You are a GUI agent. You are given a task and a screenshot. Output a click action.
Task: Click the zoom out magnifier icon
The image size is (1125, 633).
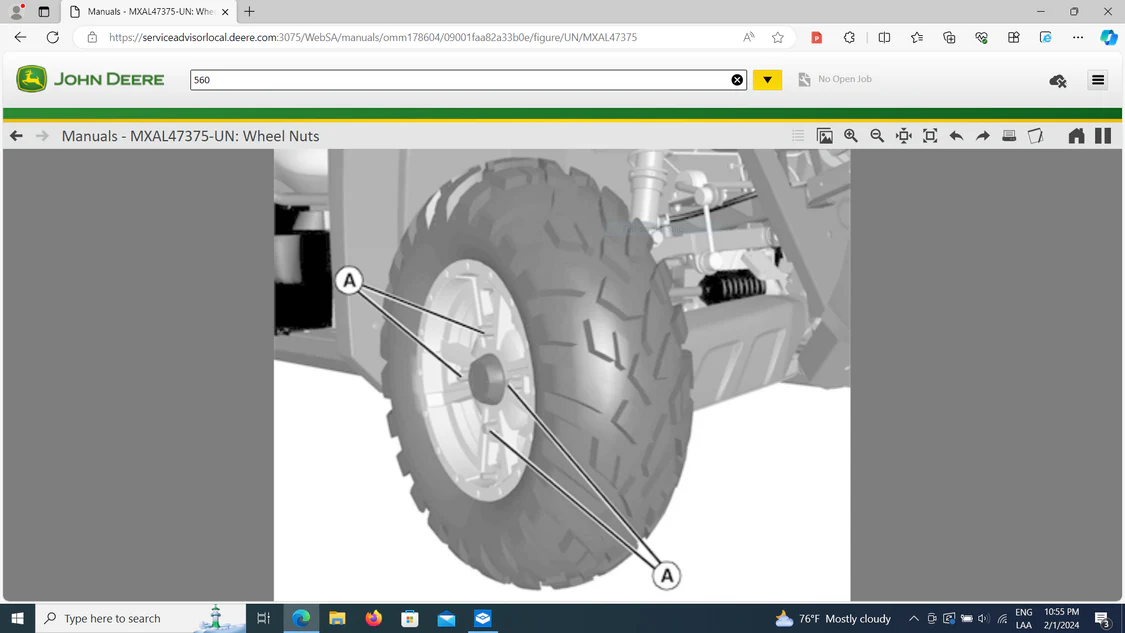point(877,136)
